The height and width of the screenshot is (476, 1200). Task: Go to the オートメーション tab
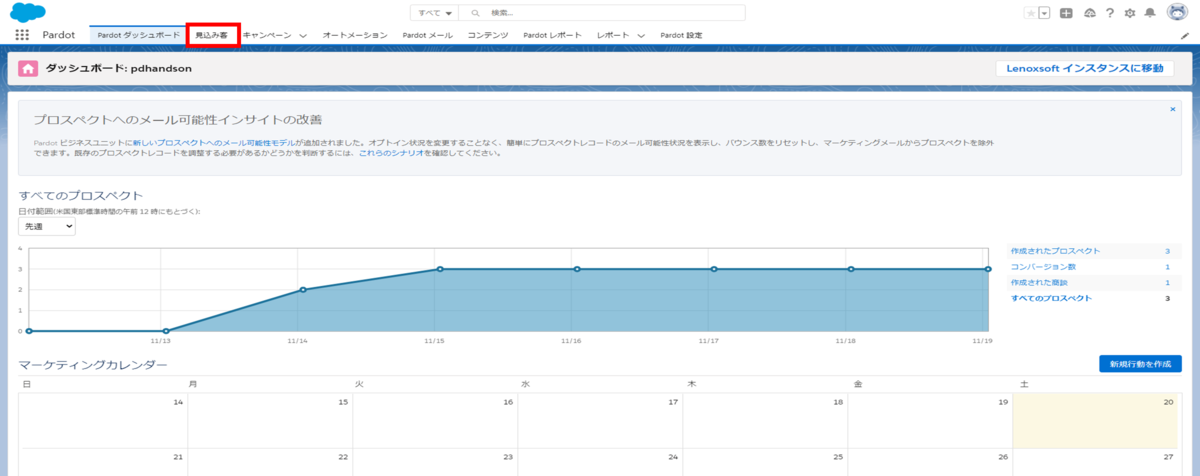(354, 35)
